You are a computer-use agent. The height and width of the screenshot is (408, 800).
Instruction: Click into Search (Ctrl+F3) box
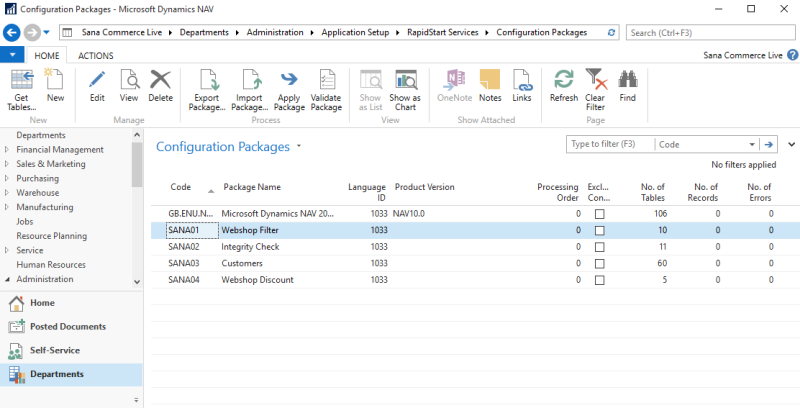(712, 33)
